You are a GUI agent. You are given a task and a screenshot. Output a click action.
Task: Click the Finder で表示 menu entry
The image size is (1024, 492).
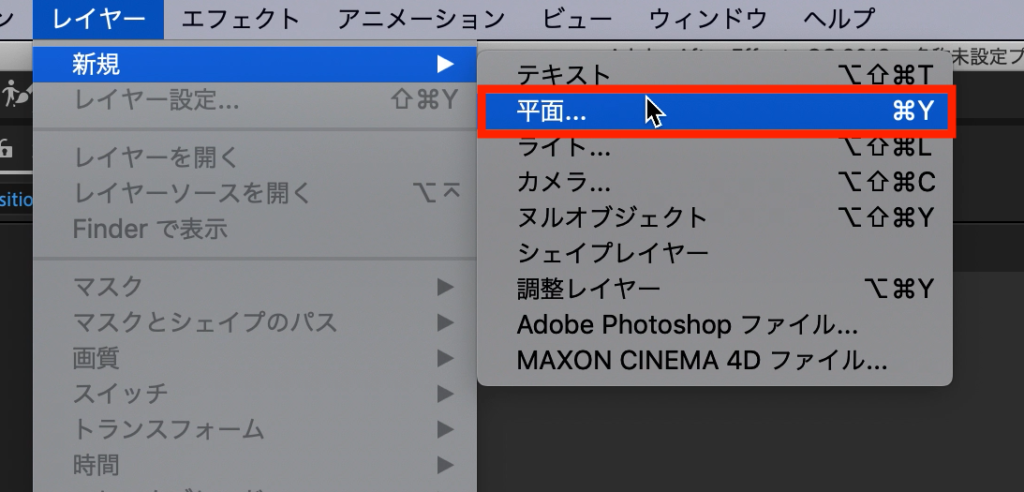255,229
